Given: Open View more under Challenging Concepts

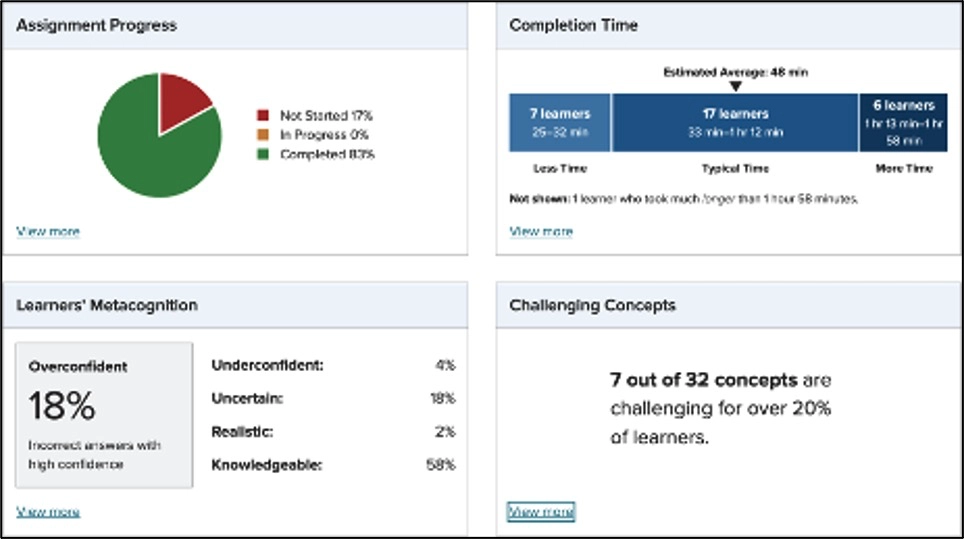Looking at the screenshot, I should [x=541, y=511].
